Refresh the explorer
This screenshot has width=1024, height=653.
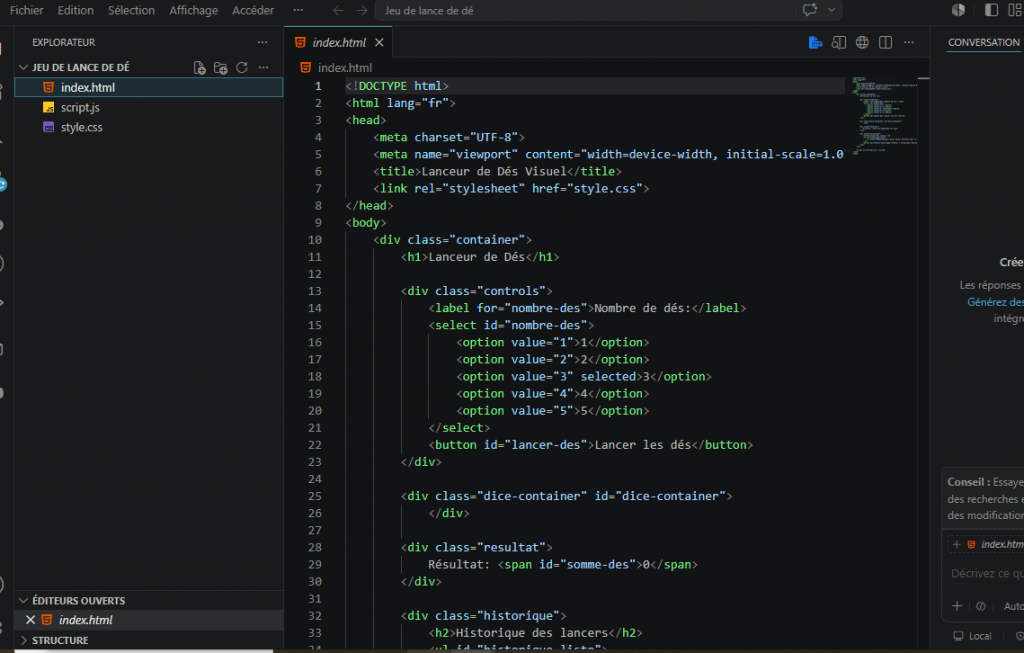242,68
